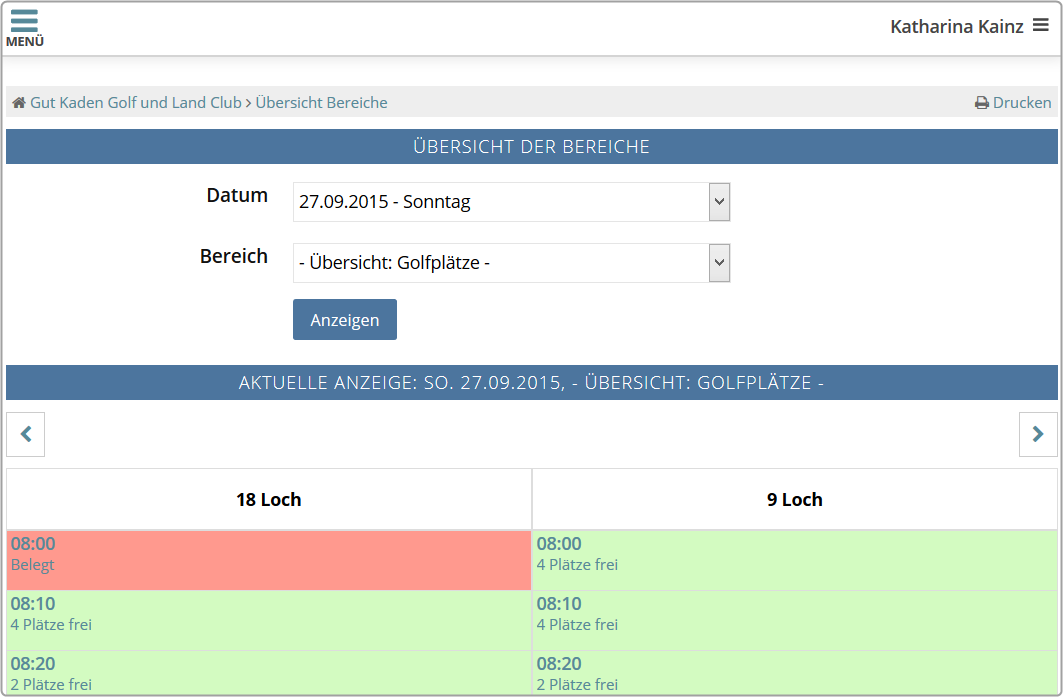Image resolution: width=1063 pixels, height=697 pixels.
Task: Choose 08:20 slot on 18 Loch
Action: click(x=269, y=673)
